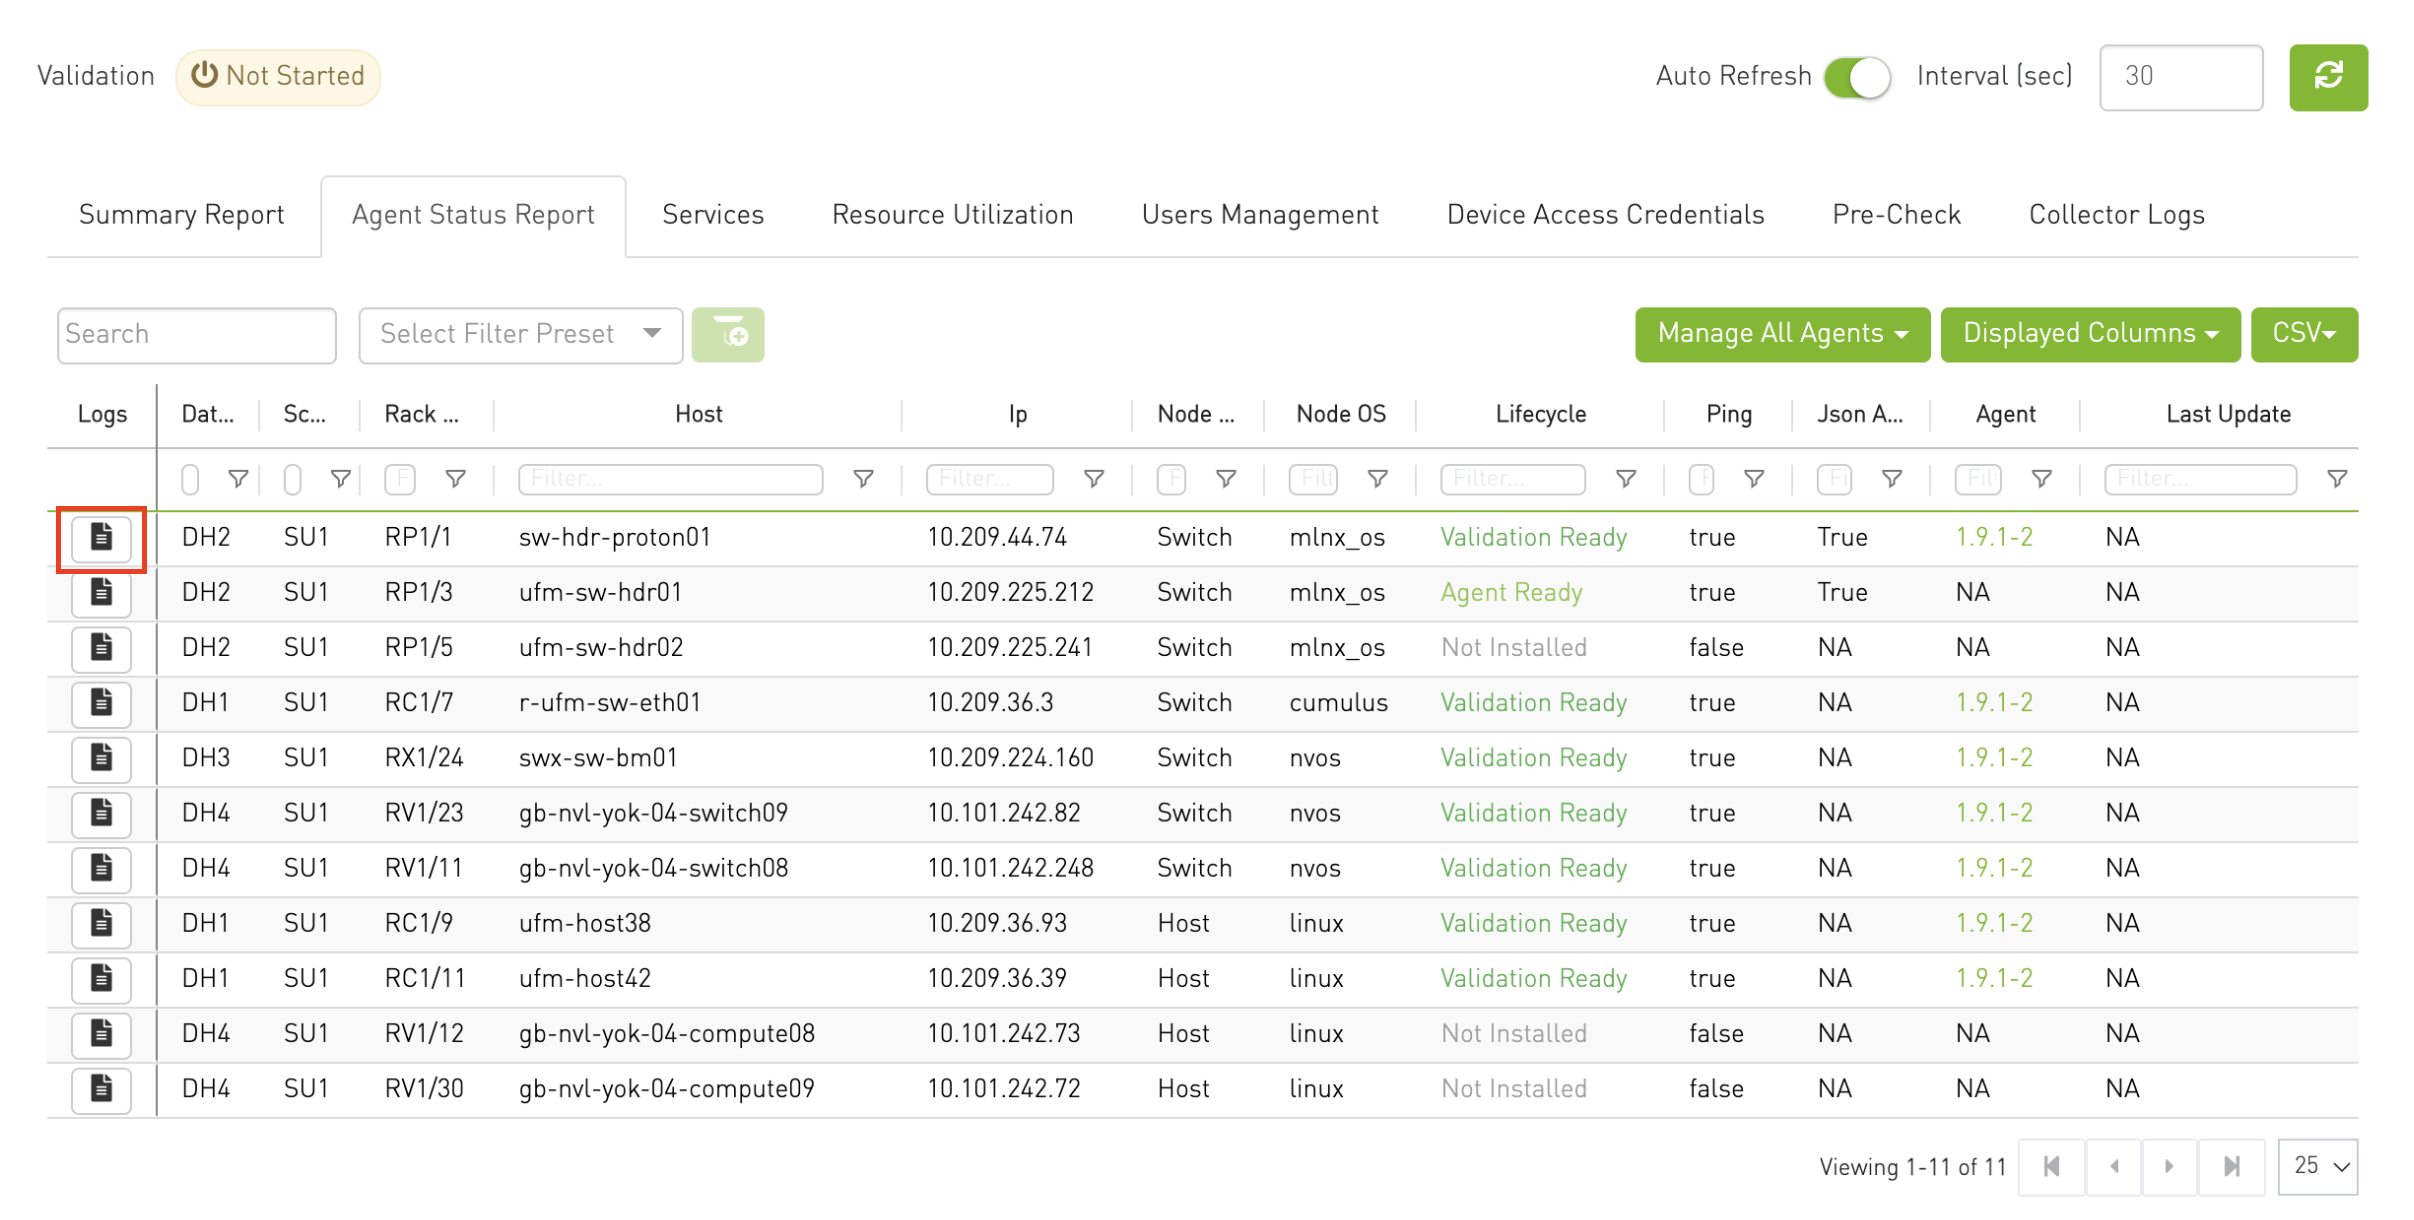The width and height of the screenshot is (2414, 1220).
Task: Select the Agent Status Report tab
Action: click(473, 215)
